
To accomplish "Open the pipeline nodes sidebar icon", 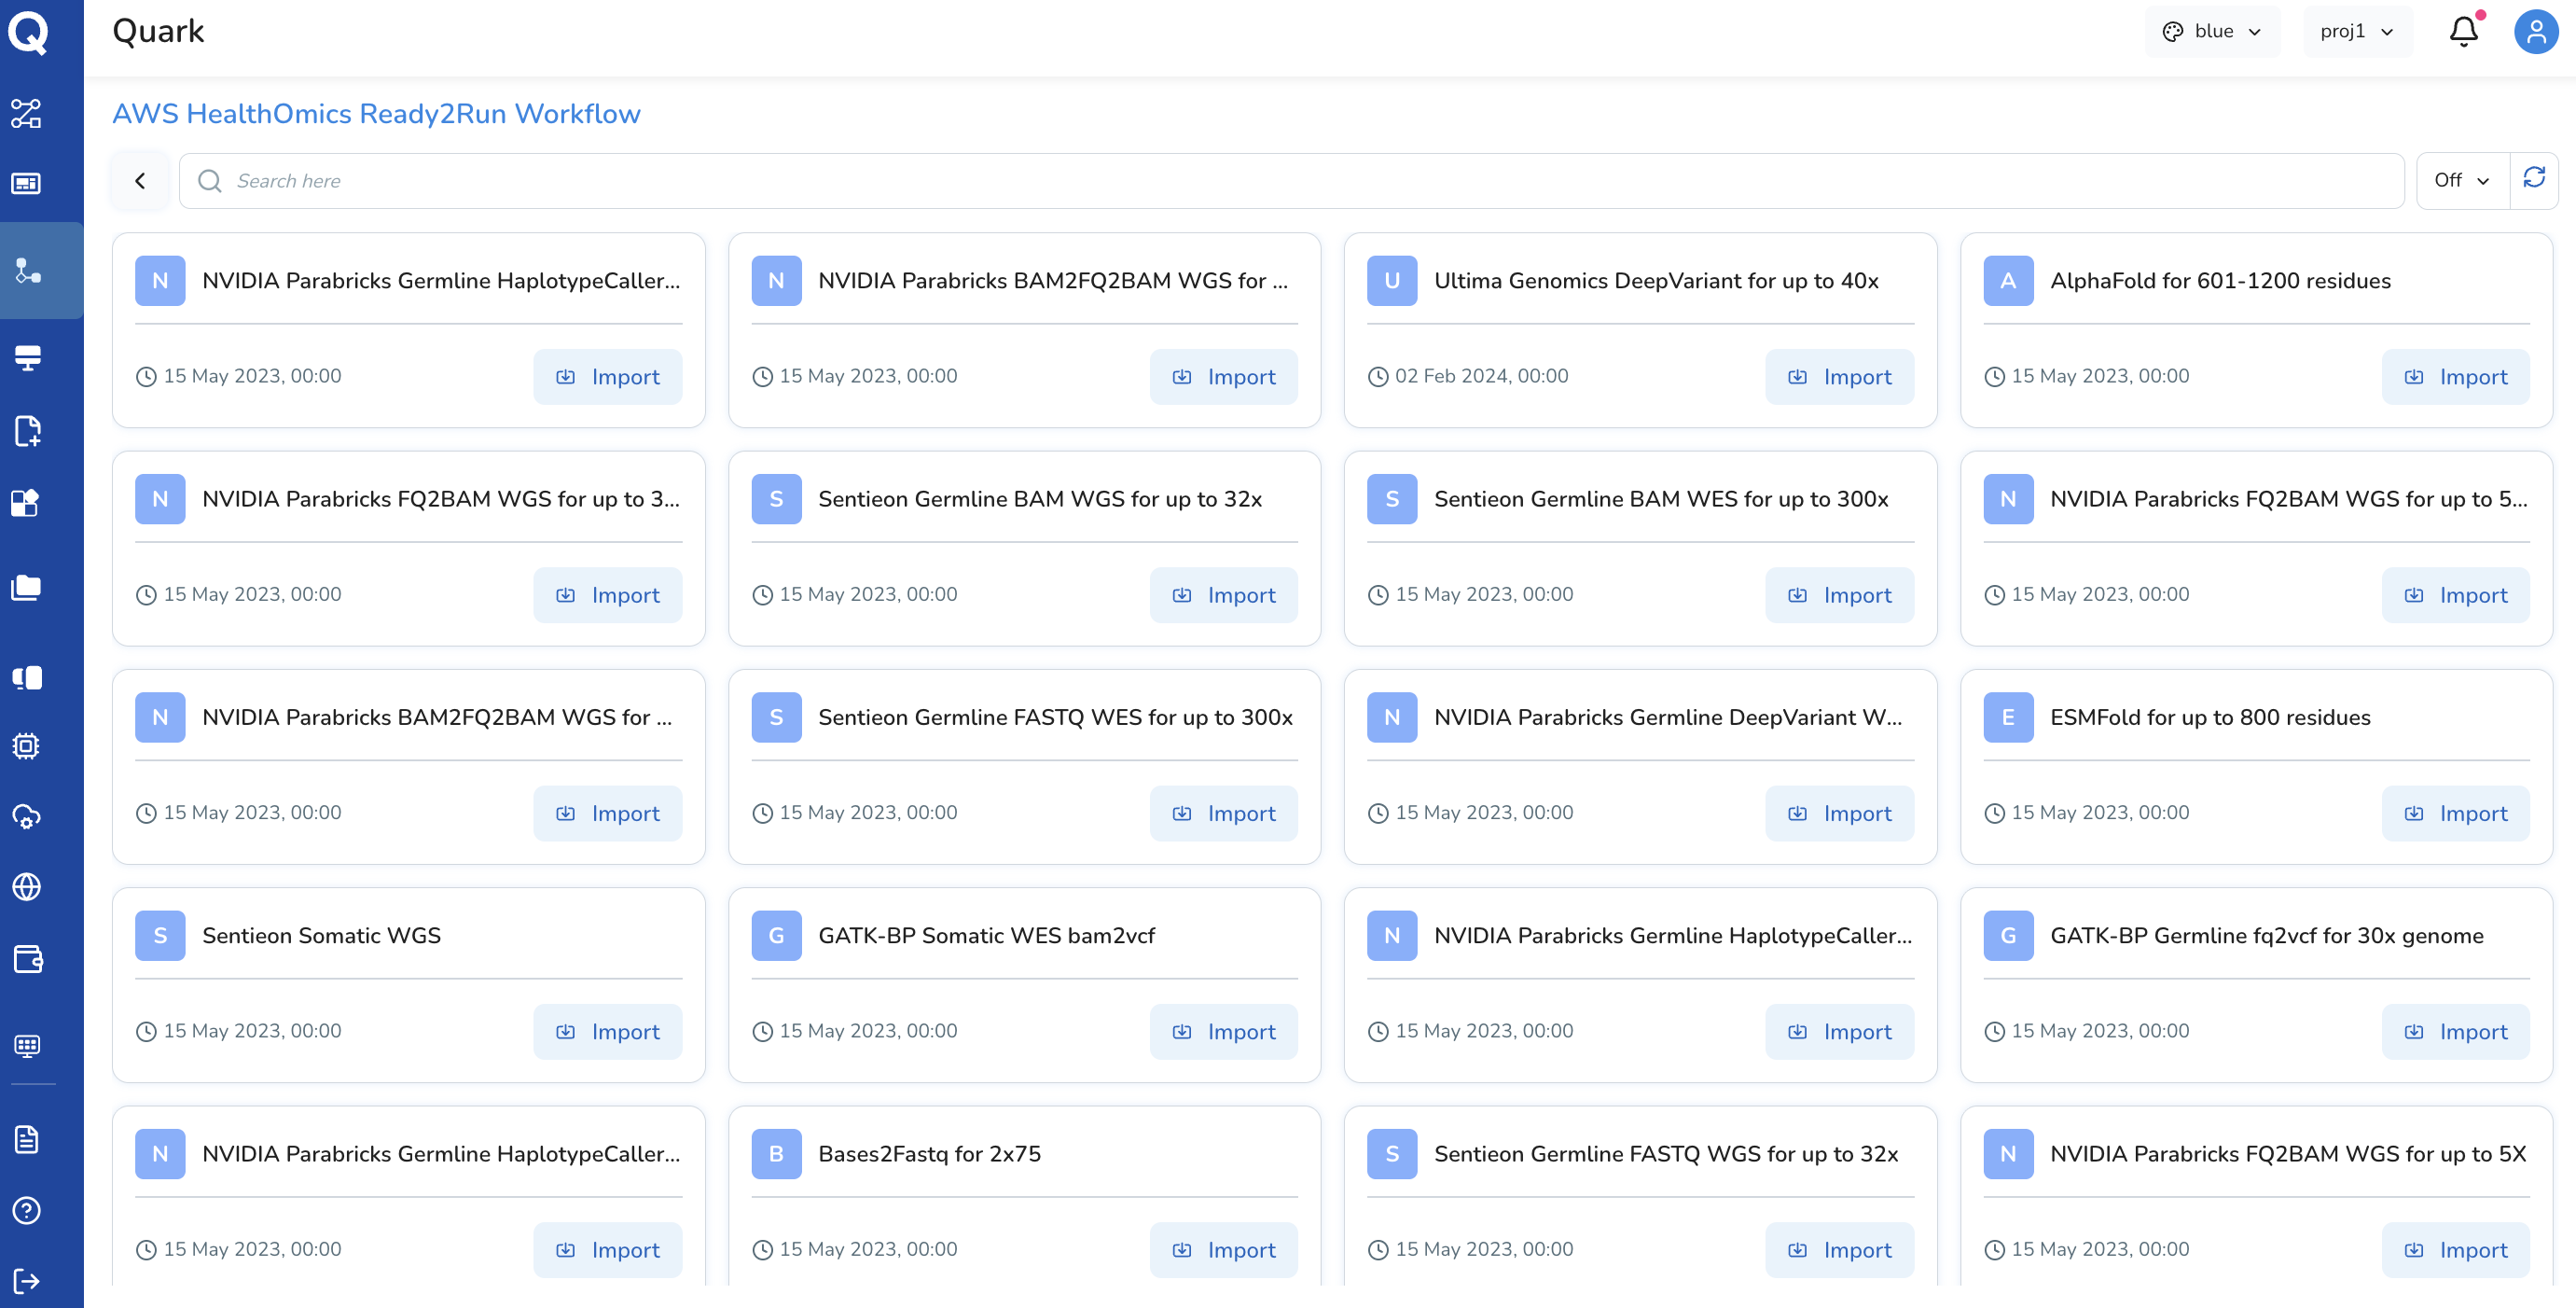I will coord(27,114).
